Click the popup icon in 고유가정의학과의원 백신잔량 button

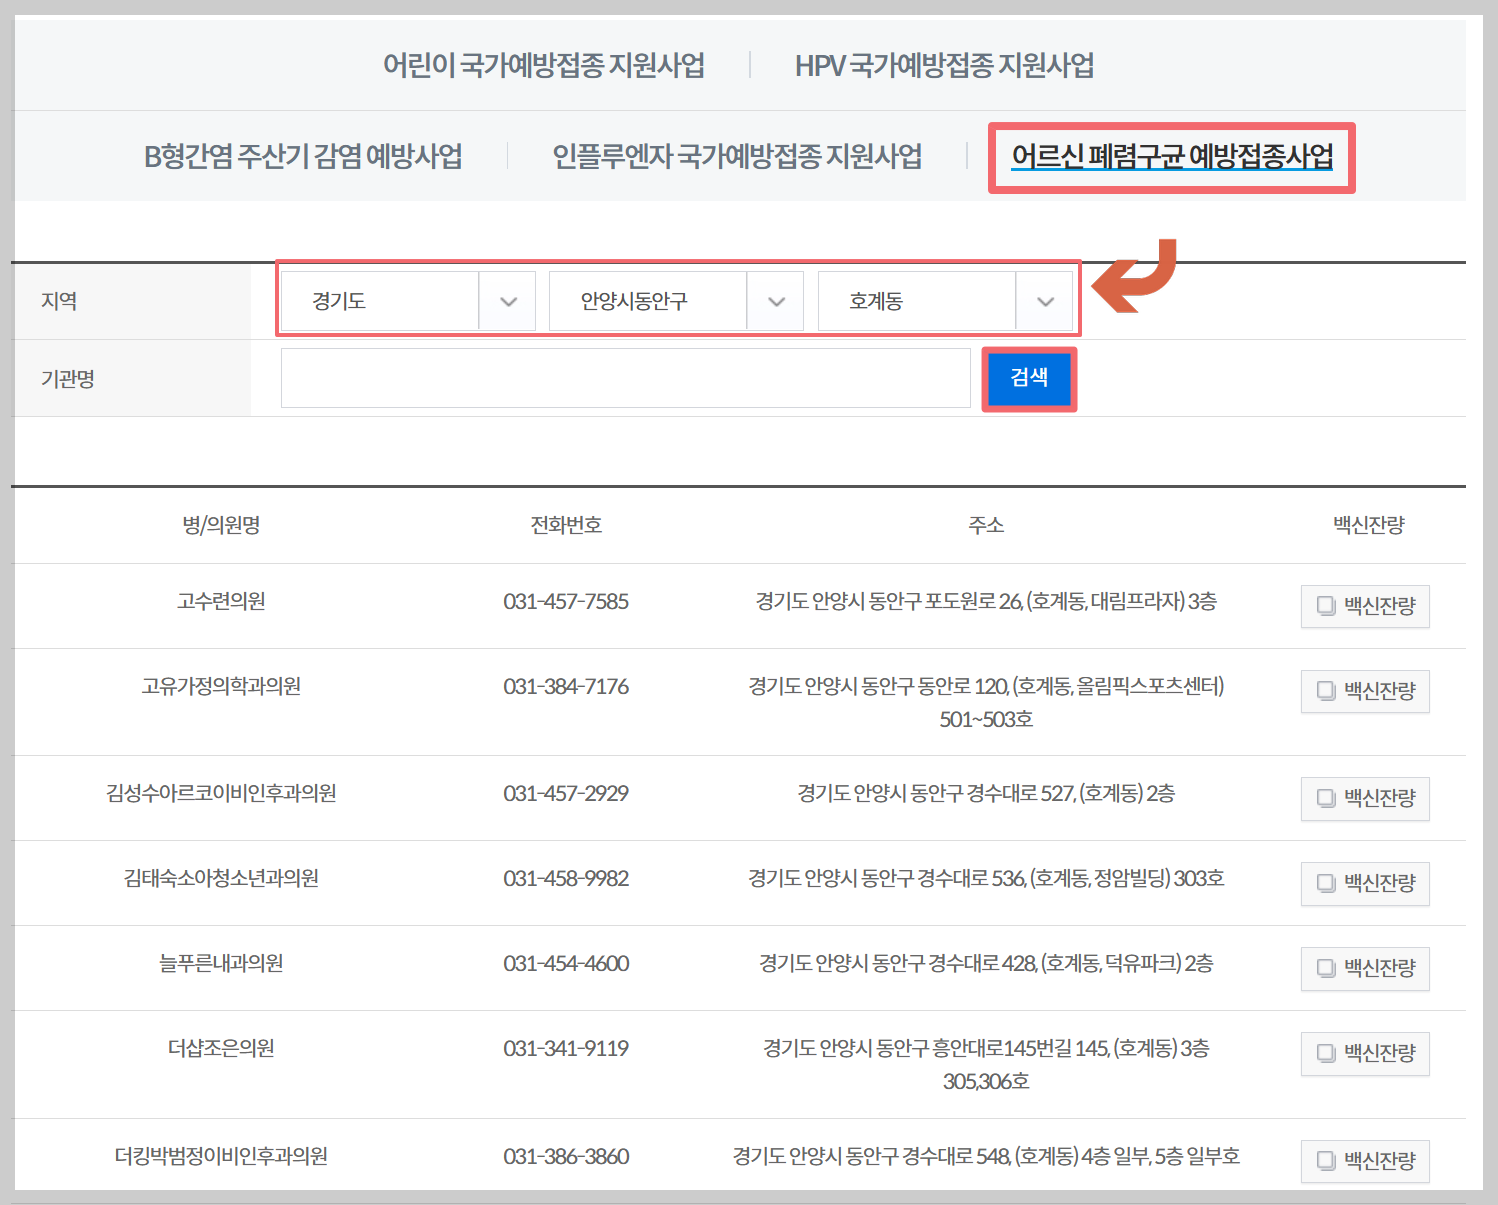(1326, 691)
